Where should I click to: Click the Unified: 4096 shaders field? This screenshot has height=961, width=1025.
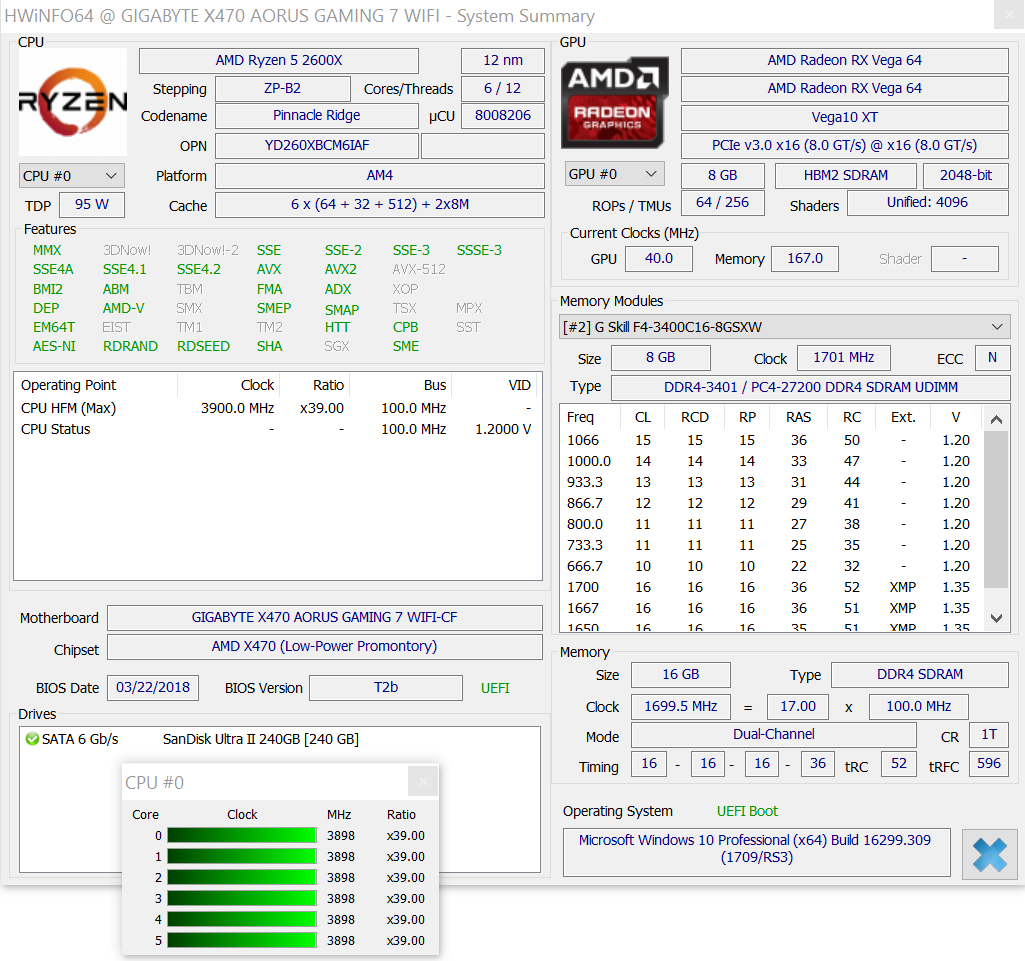(x=928, y=203)
